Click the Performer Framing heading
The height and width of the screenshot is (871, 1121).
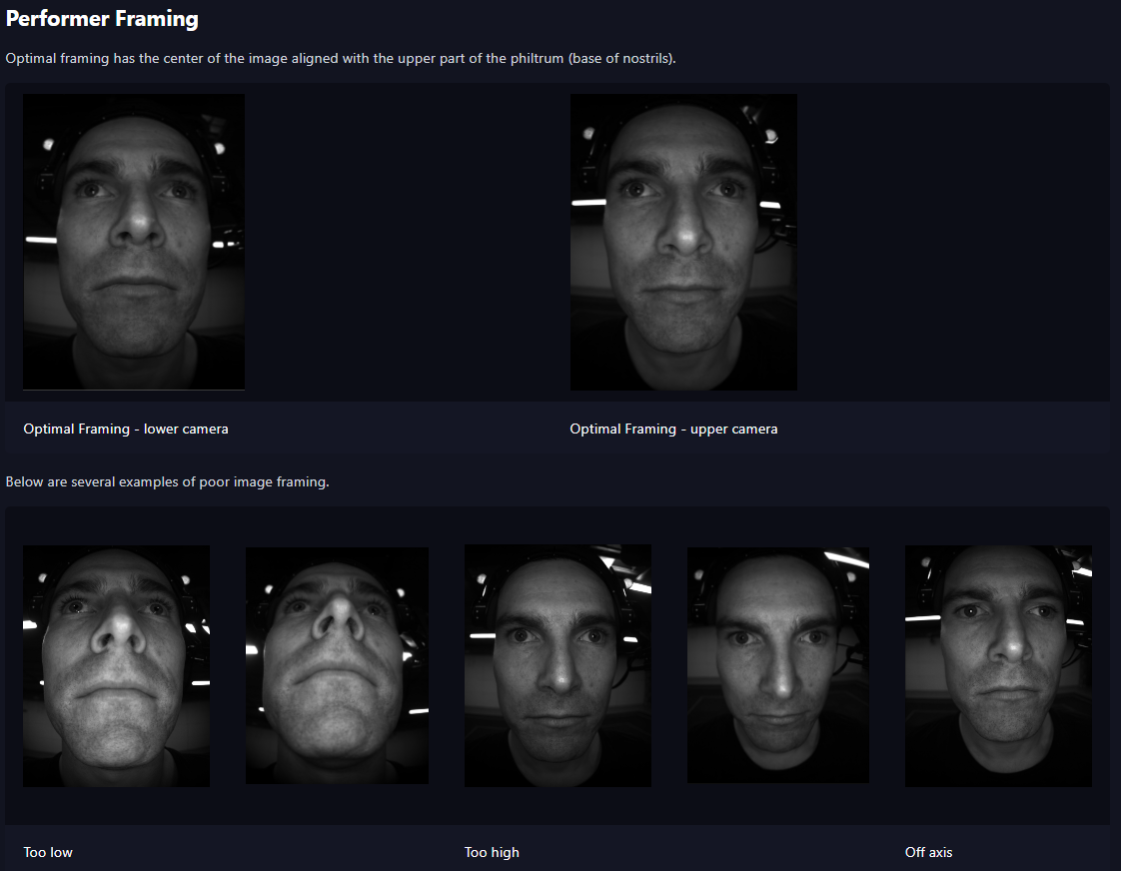click(x=102, y=19)
